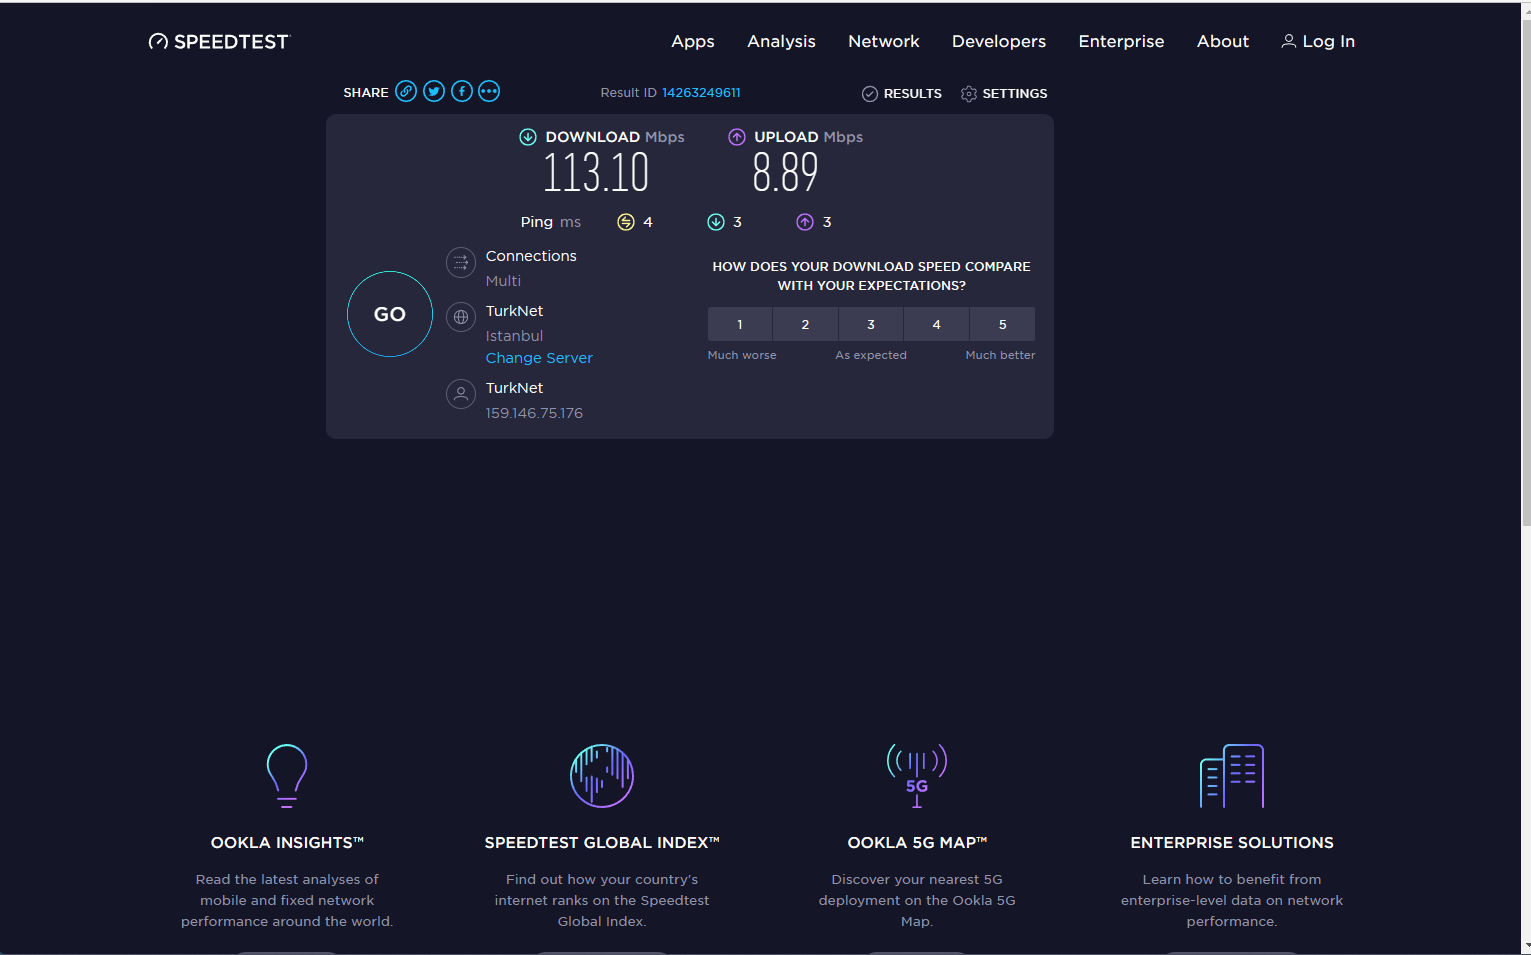Click the OOKLA INSIGHTS heading
Screen dimensions: 1531x955
click(287, 843)
